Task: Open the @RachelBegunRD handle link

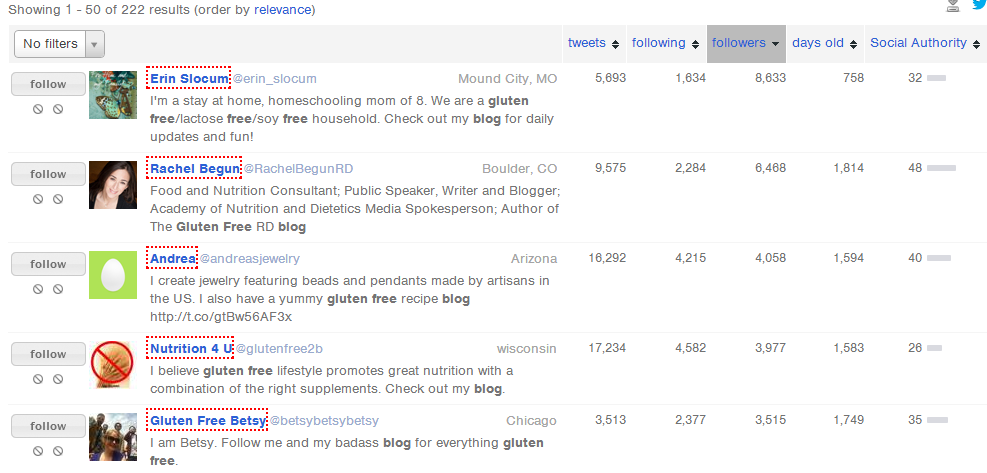Action: (x=298, y=168)
